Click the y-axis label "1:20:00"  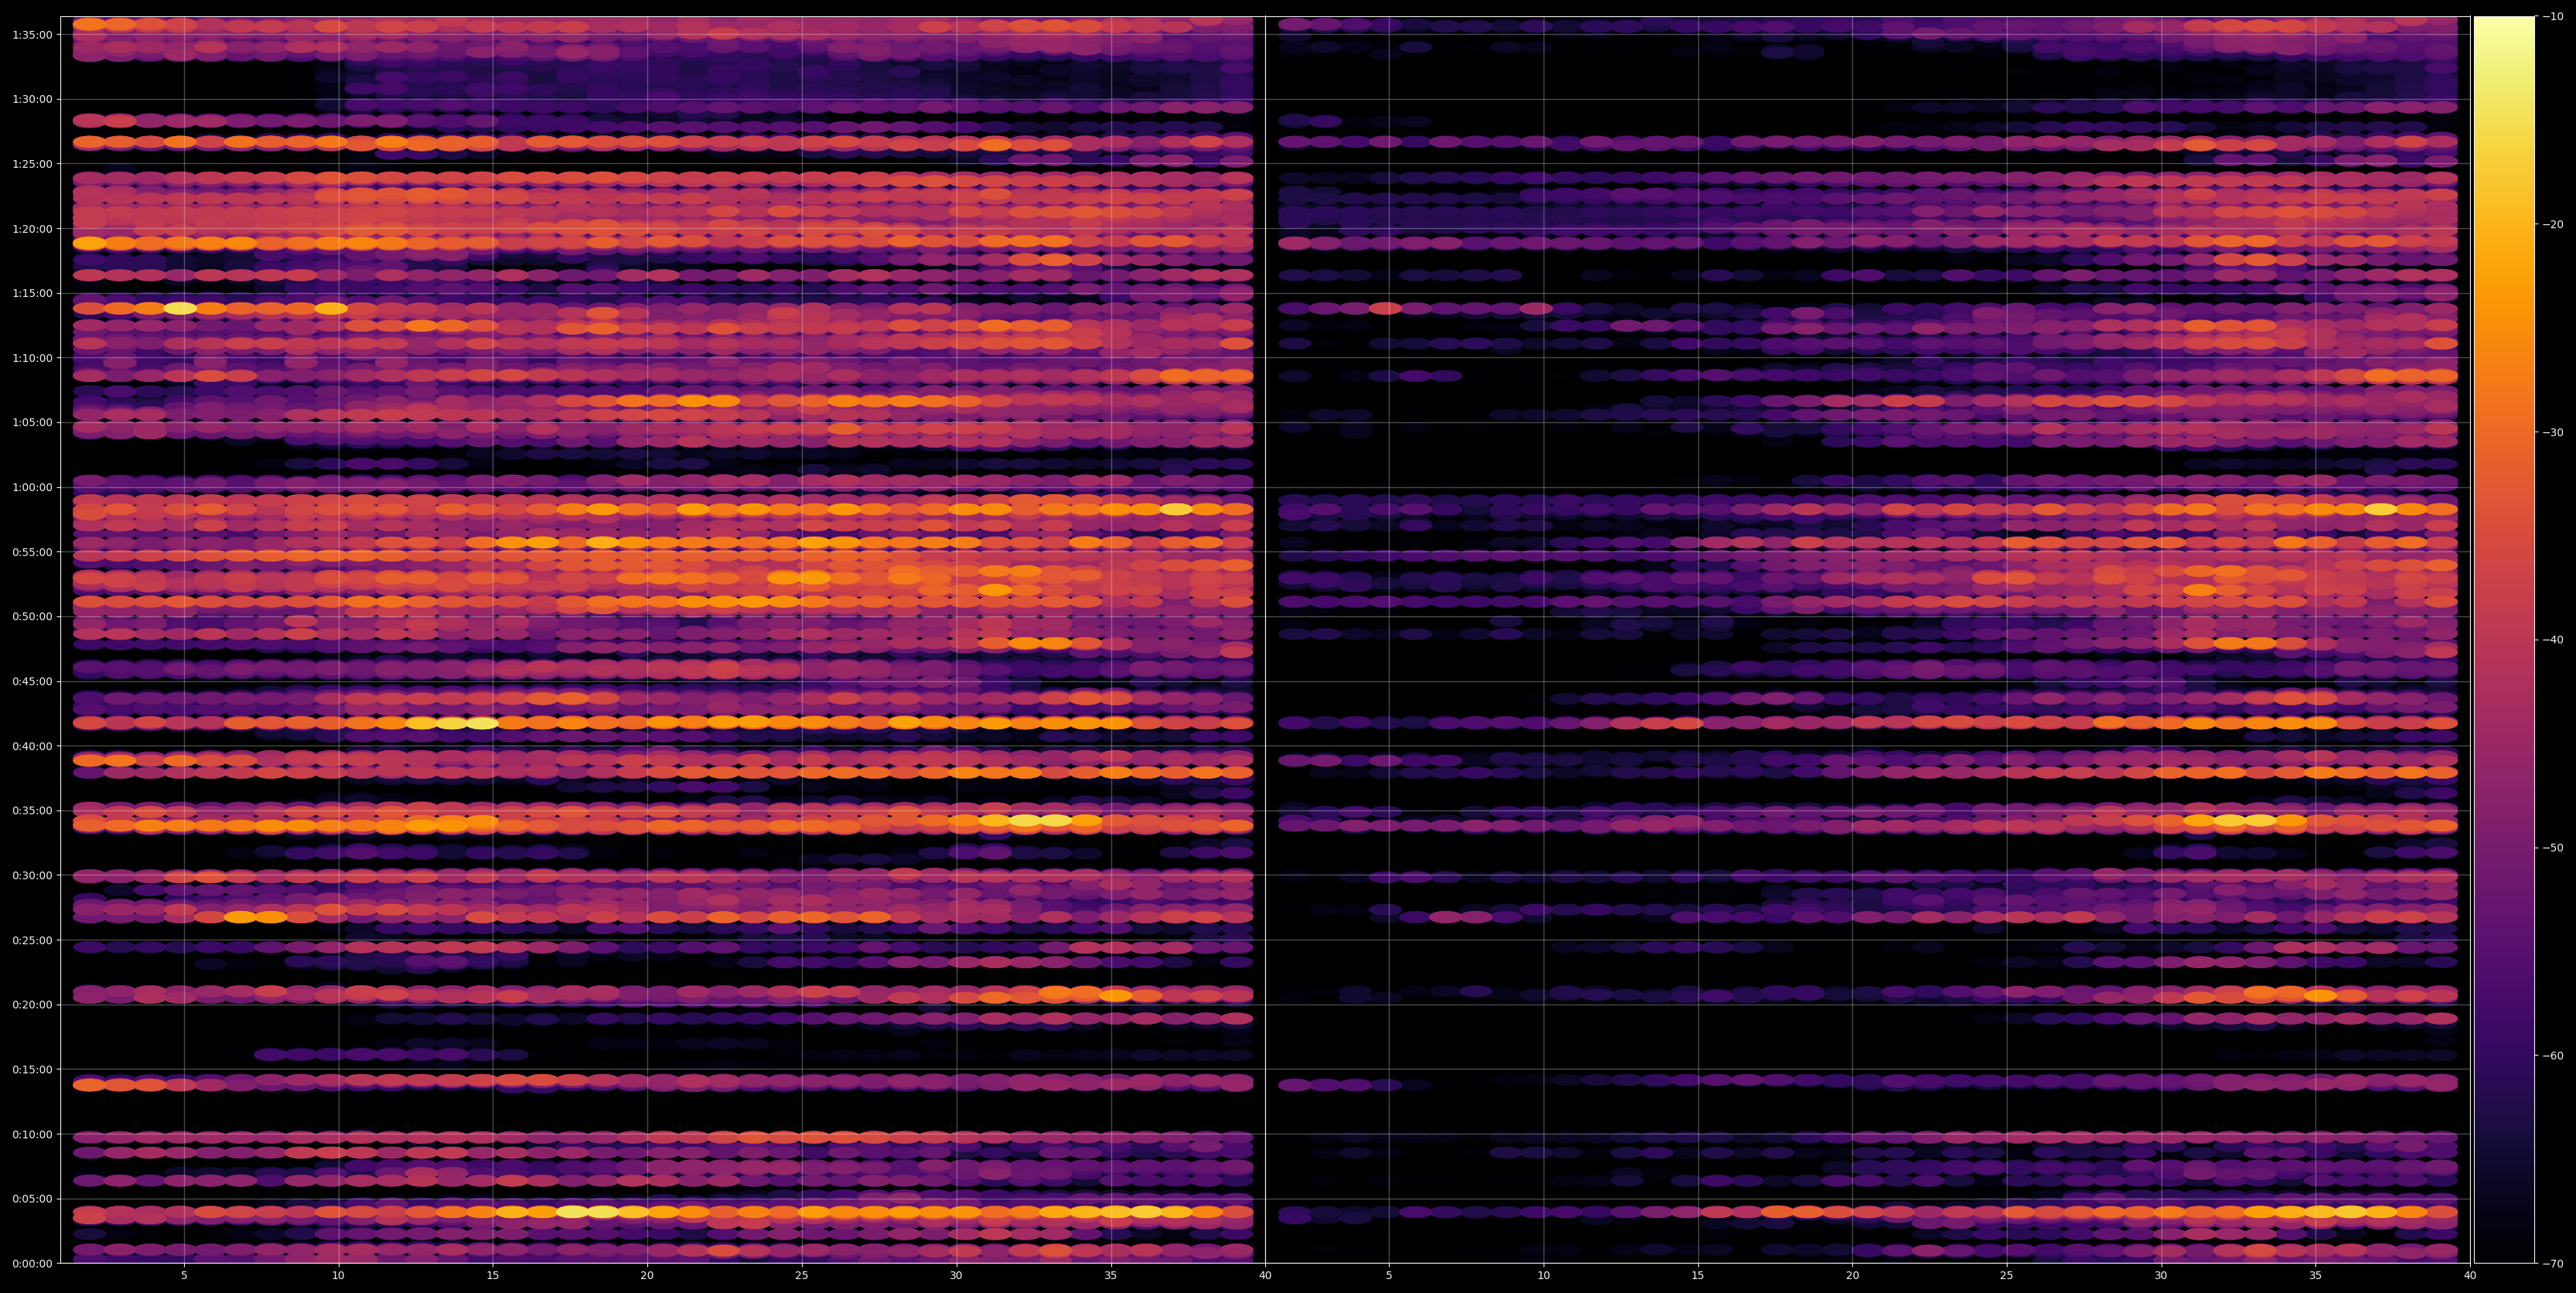point(32,229)
